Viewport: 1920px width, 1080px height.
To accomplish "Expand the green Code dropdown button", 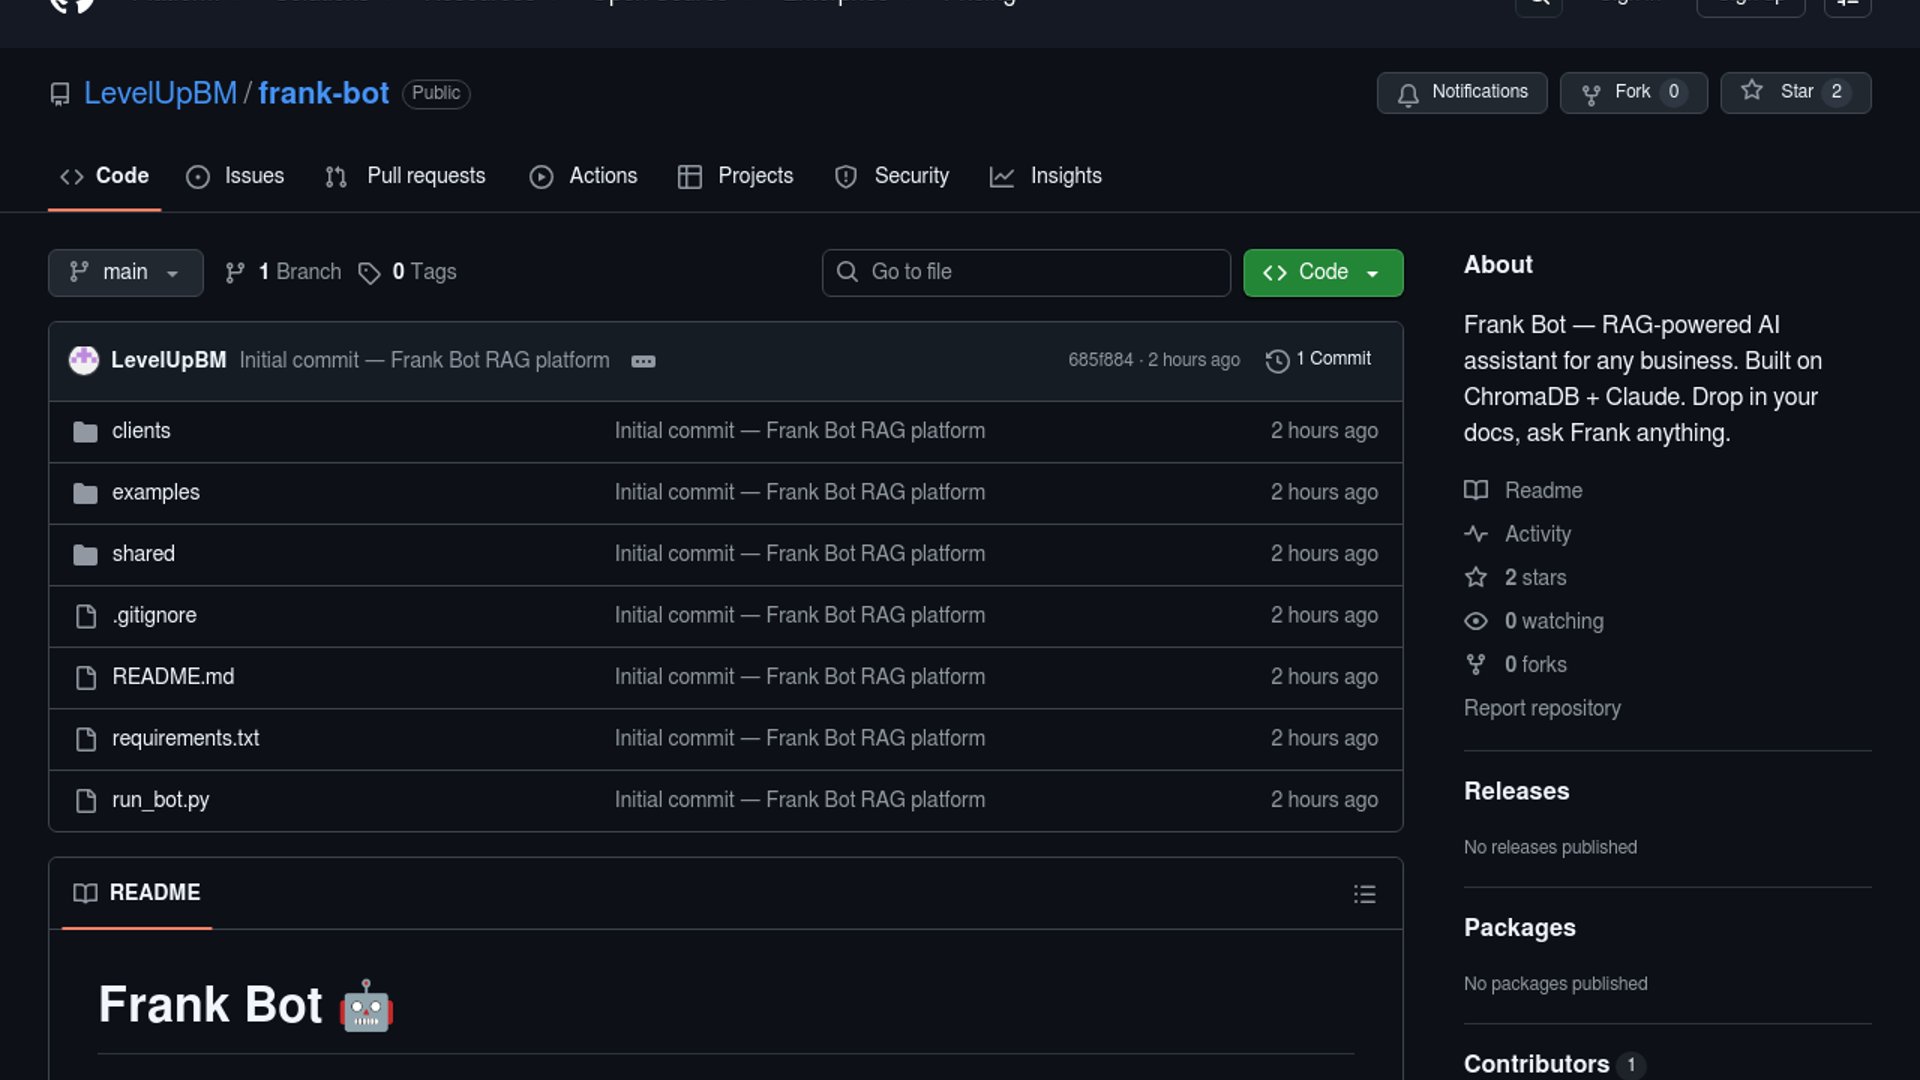I will pos(1322,273).
